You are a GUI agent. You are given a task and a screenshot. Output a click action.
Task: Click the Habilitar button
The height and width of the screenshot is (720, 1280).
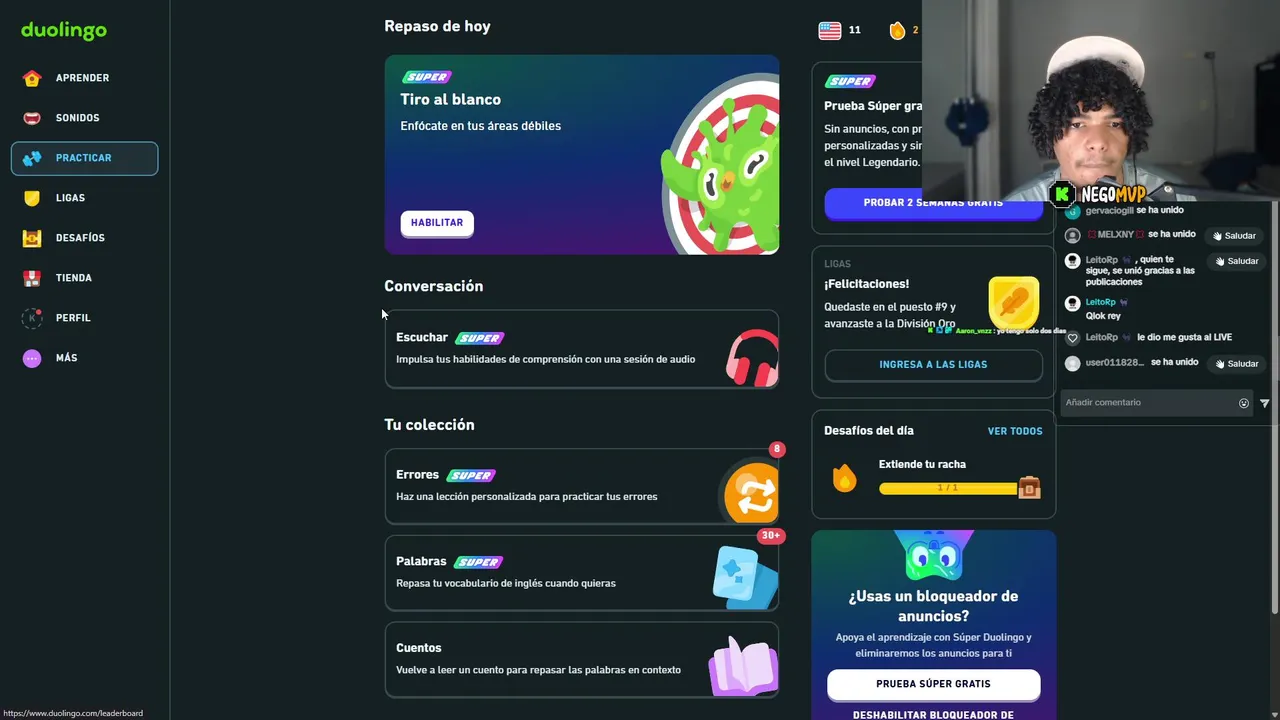pyautogui.click(x=437, y=223)
